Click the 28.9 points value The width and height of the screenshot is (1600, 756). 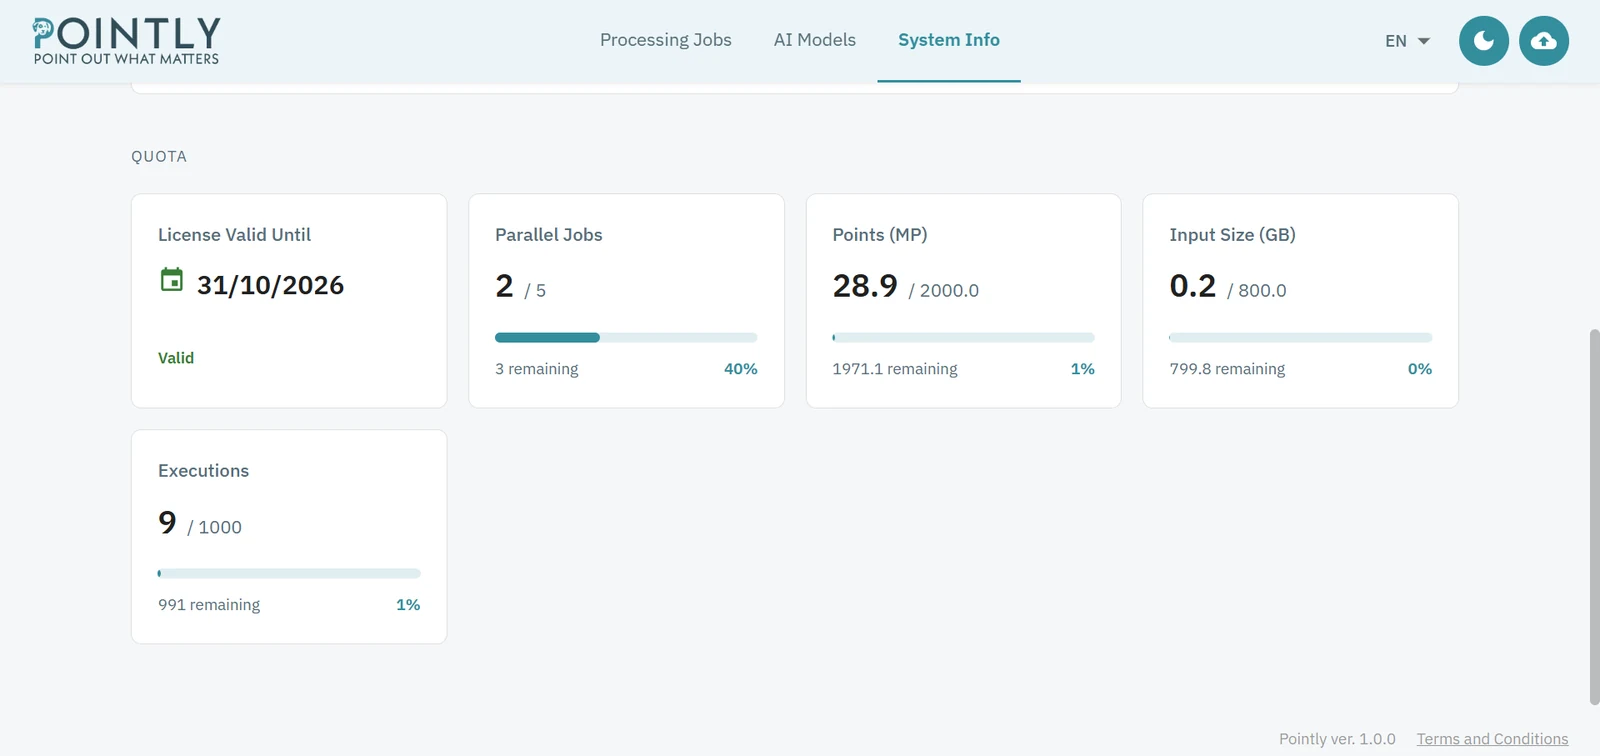[866, 286]
